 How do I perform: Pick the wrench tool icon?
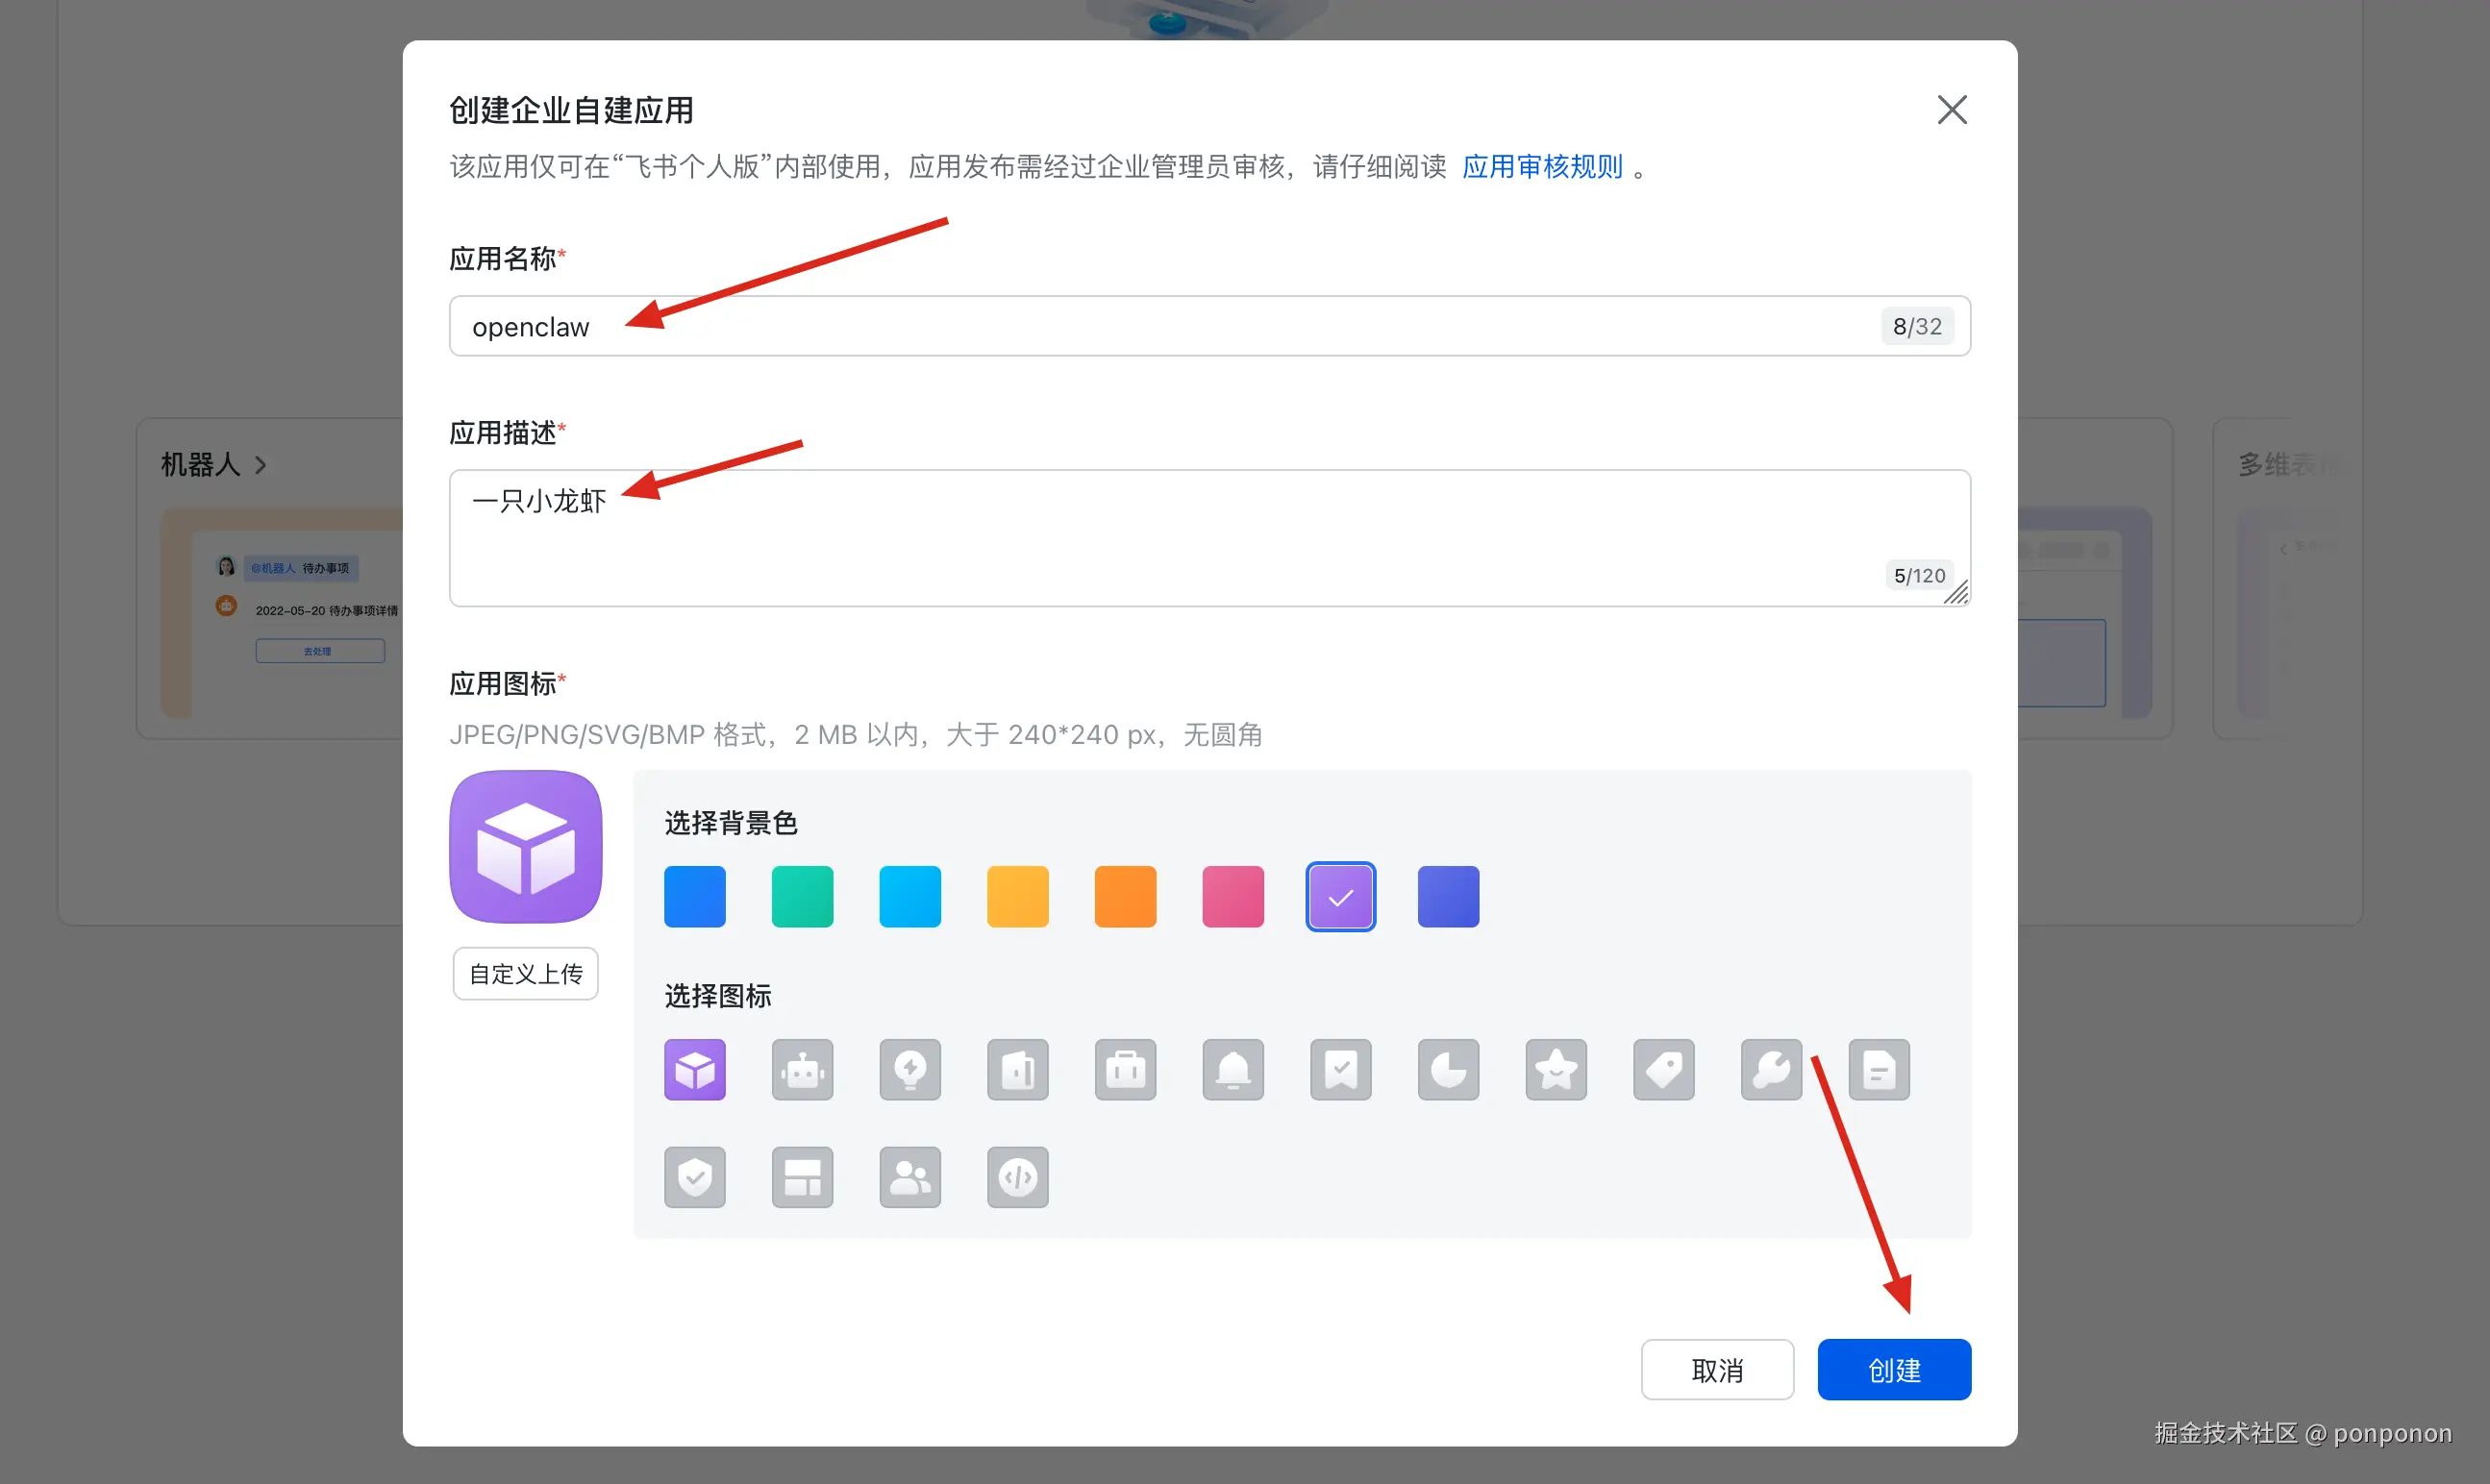click(1771, 1070)
